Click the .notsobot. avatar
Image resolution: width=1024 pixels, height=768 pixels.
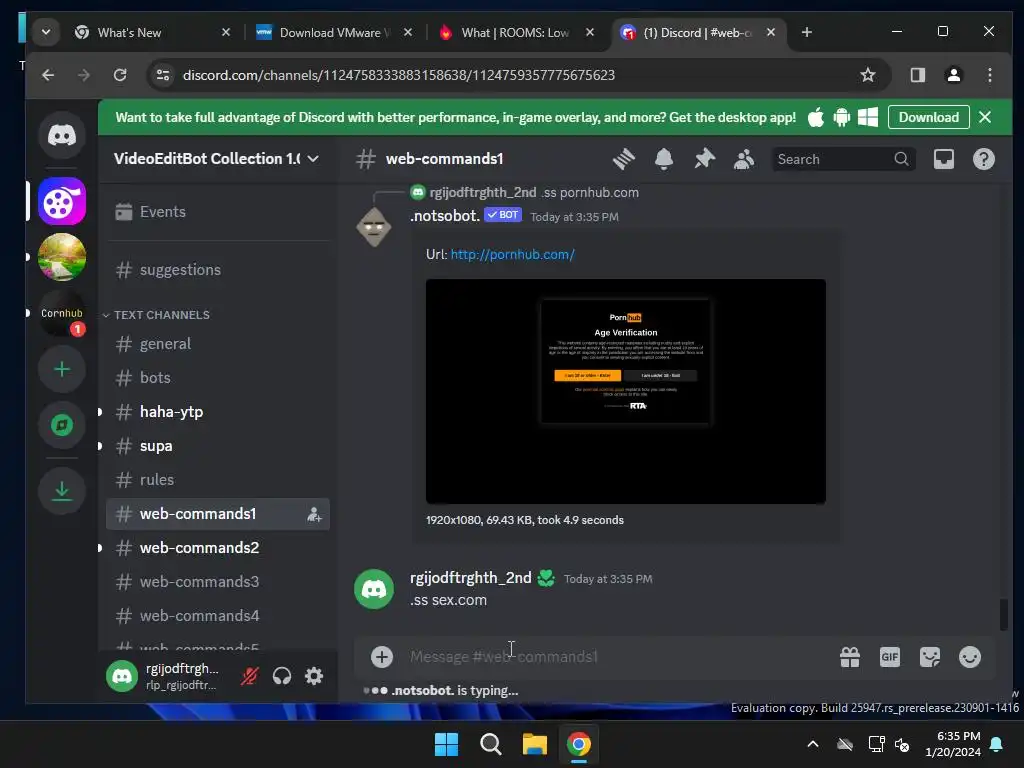click(x=374, y=227)
